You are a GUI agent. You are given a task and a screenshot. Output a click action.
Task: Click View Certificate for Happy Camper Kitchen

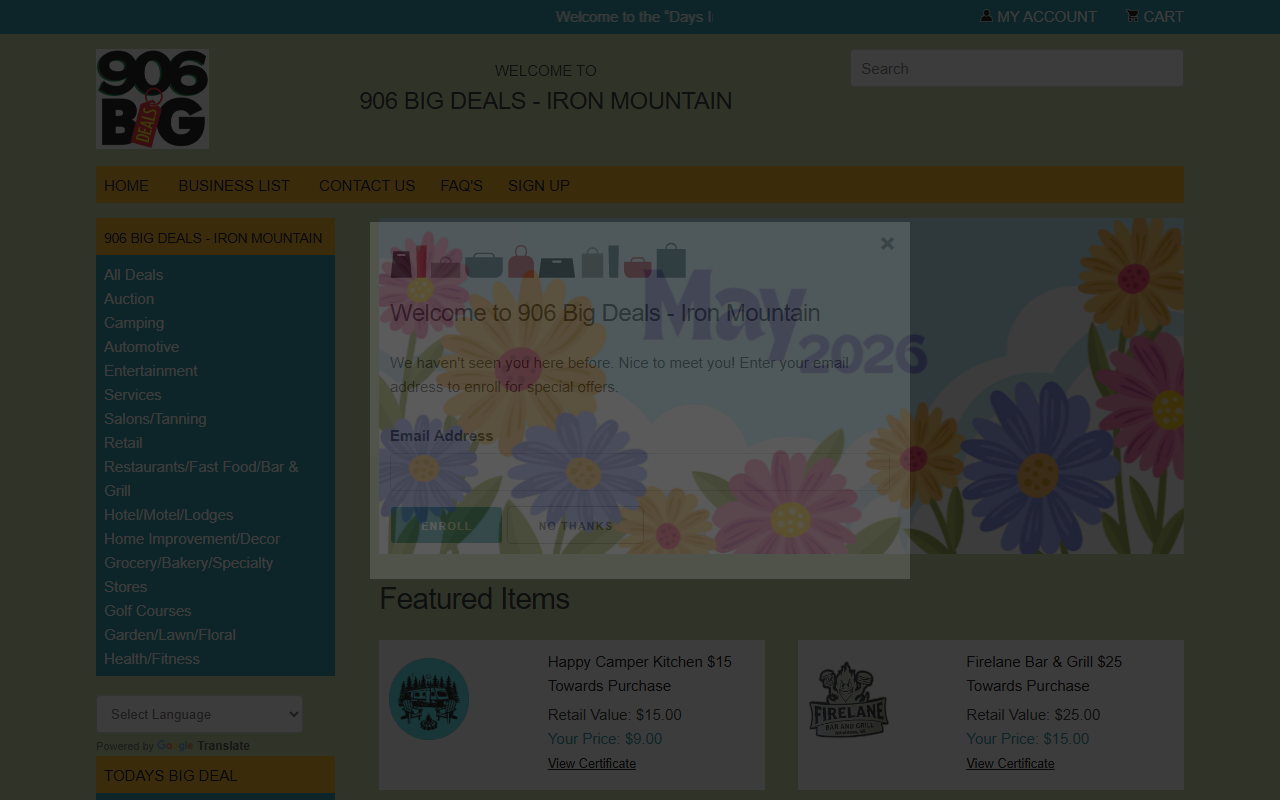pyautogui.click(x=592, y=763)
